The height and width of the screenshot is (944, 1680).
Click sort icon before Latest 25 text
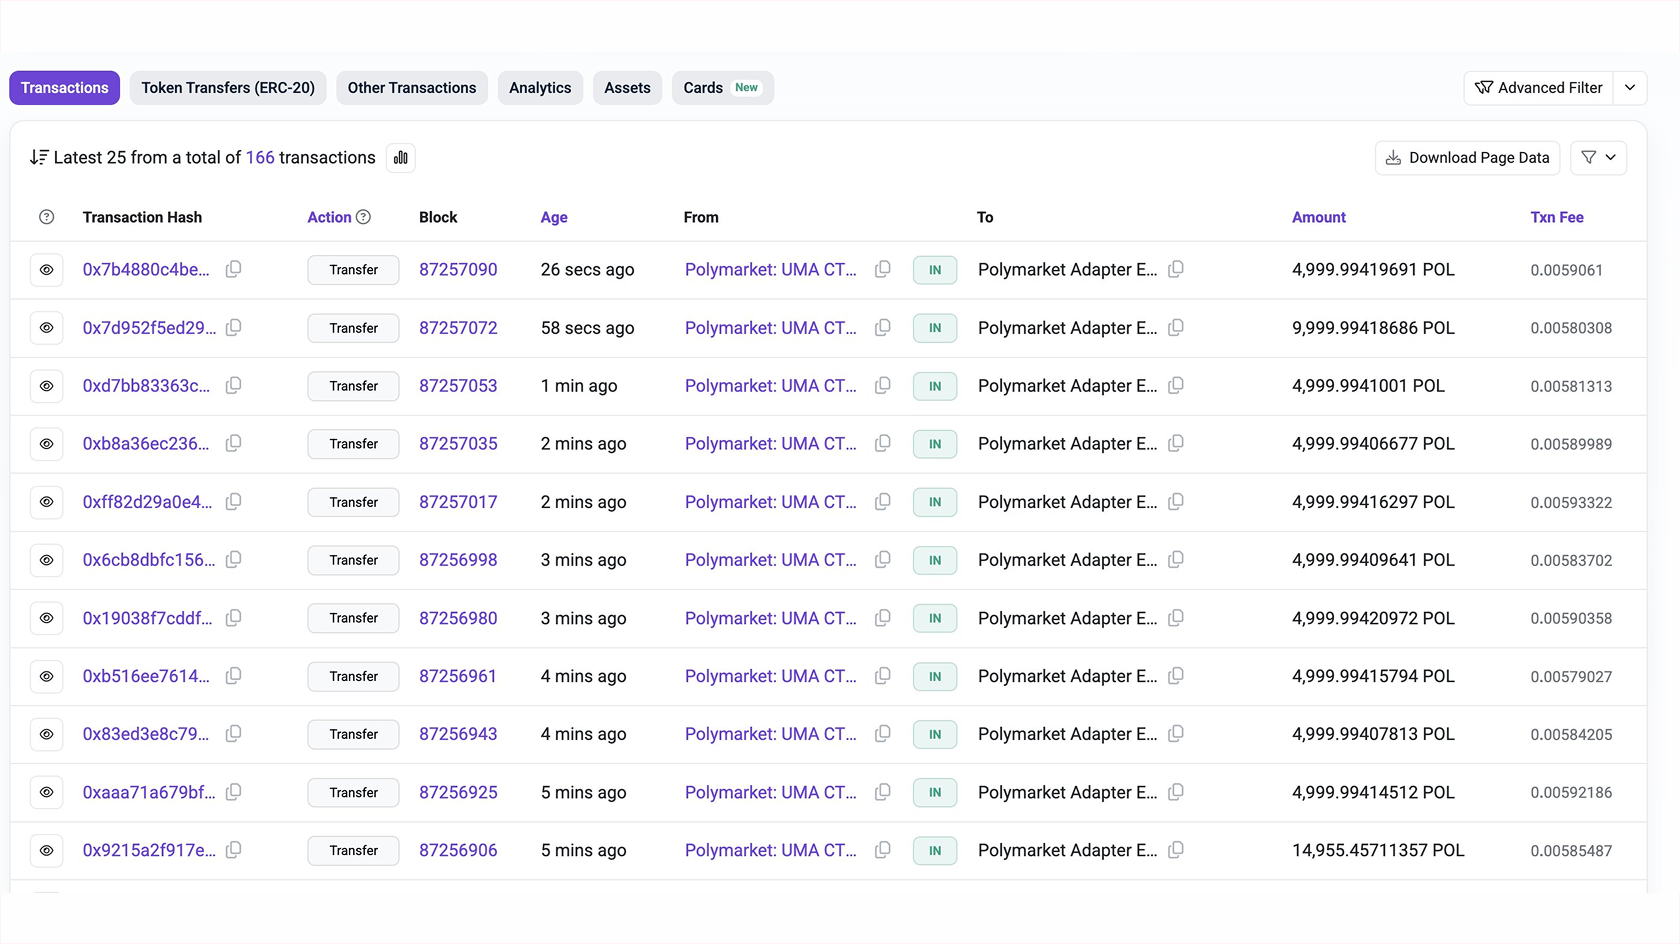[39, 157]
